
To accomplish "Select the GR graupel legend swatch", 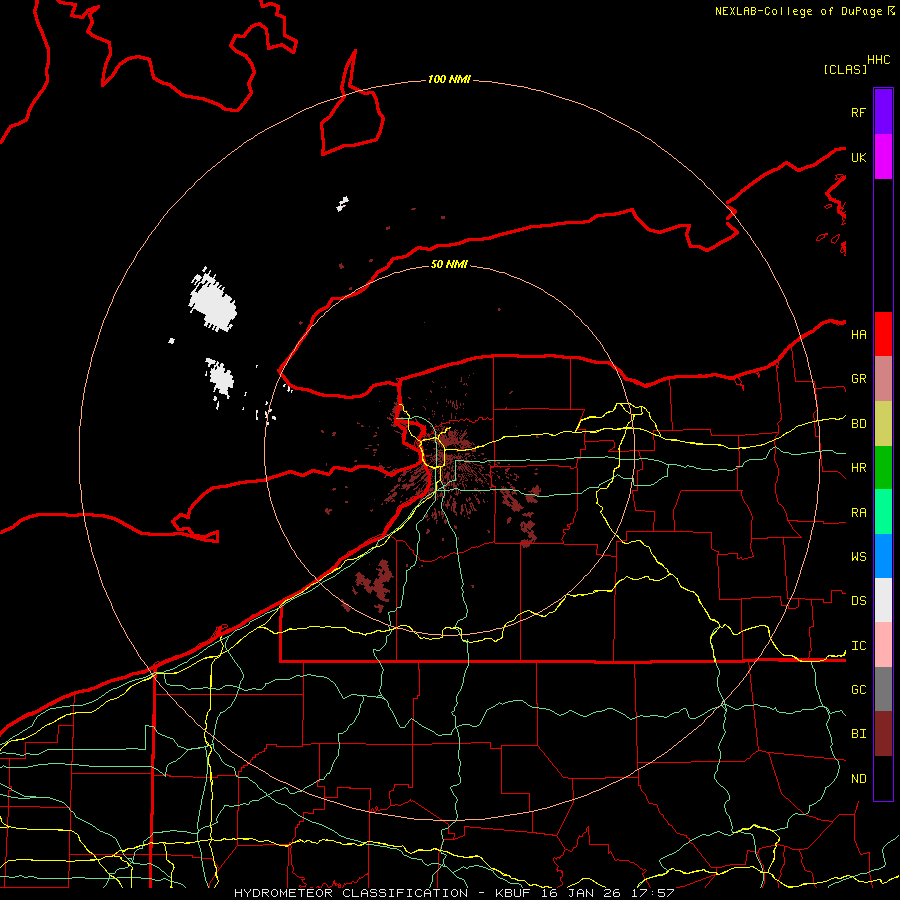I will click(x=883, y=379).
